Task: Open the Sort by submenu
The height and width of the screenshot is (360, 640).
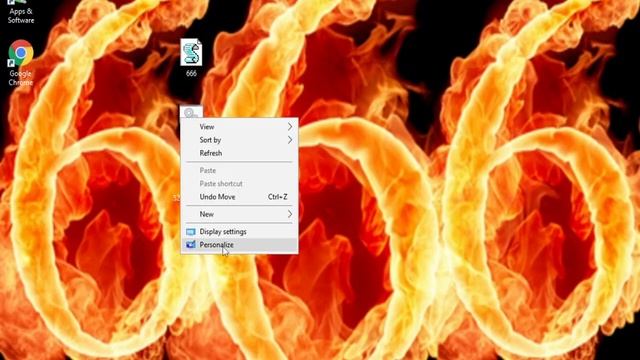Action: [x=239, y=140]
